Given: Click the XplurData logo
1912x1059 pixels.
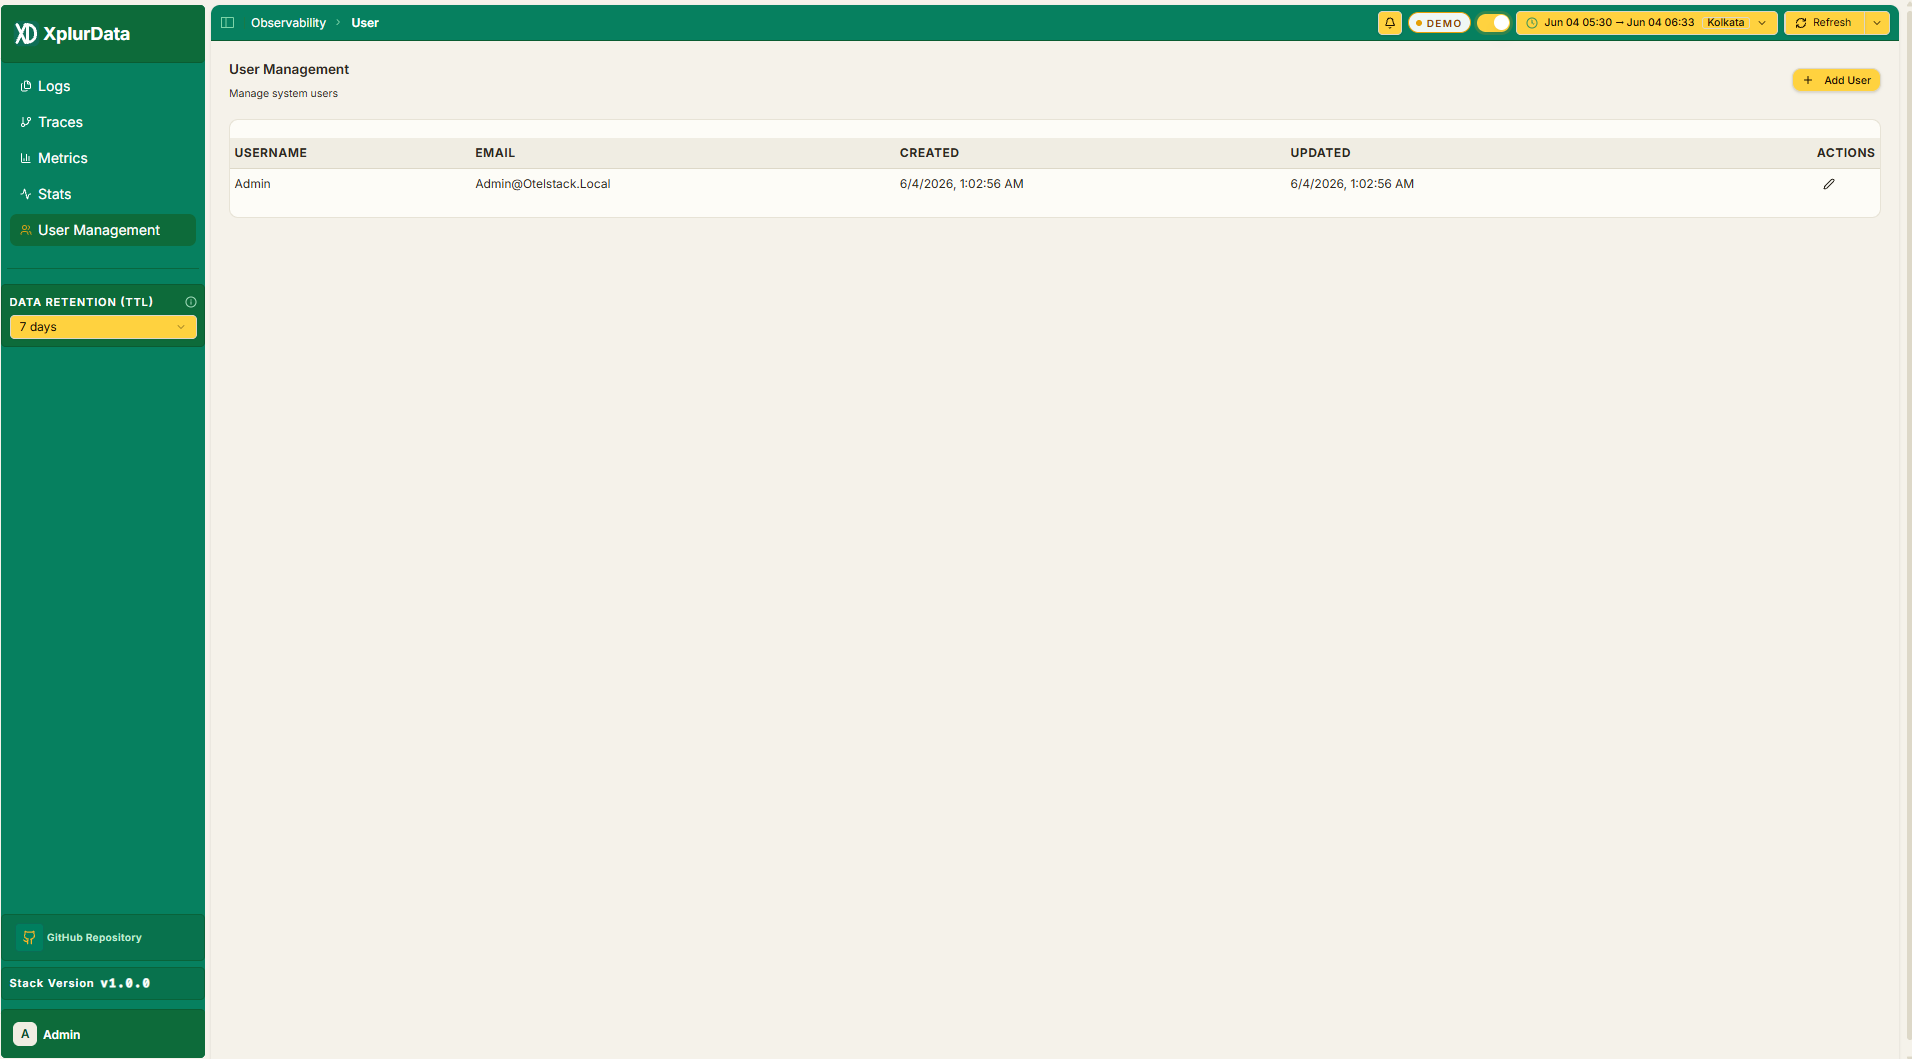Looking at the screenshot, I should (x=72, y=34).
